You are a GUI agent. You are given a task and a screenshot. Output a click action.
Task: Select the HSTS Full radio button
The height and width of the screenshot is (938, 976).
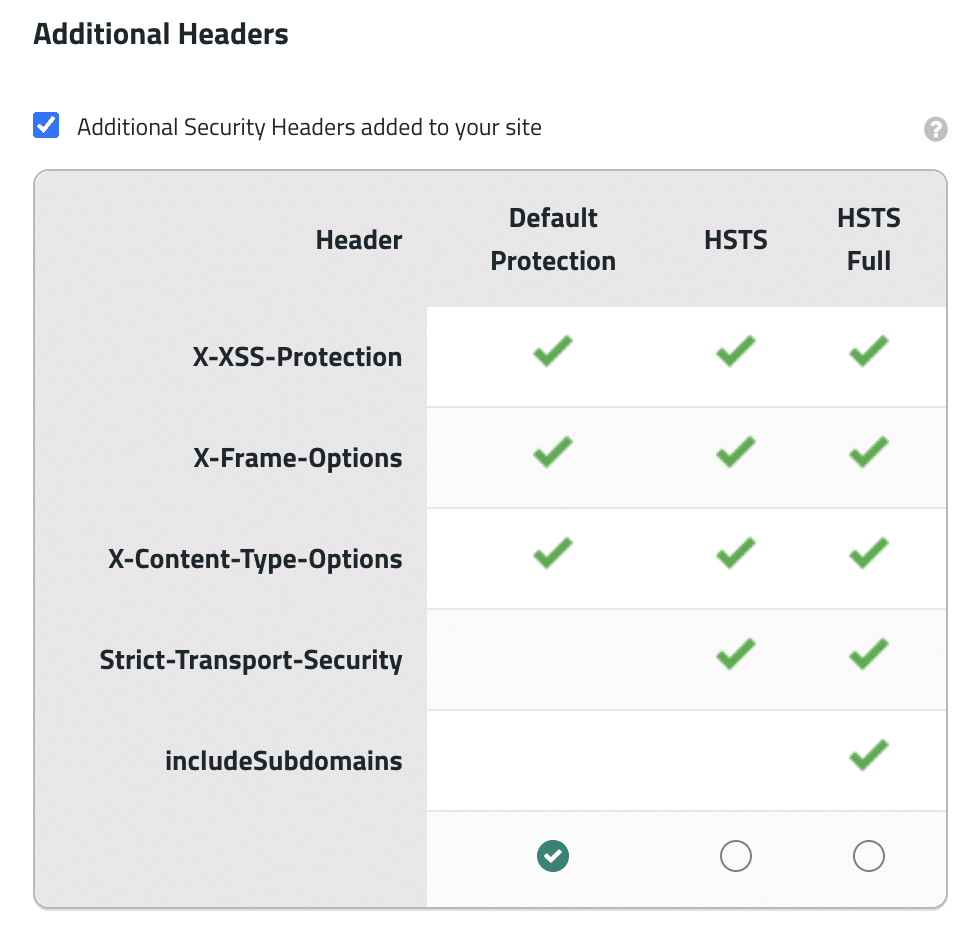(868, 856)
